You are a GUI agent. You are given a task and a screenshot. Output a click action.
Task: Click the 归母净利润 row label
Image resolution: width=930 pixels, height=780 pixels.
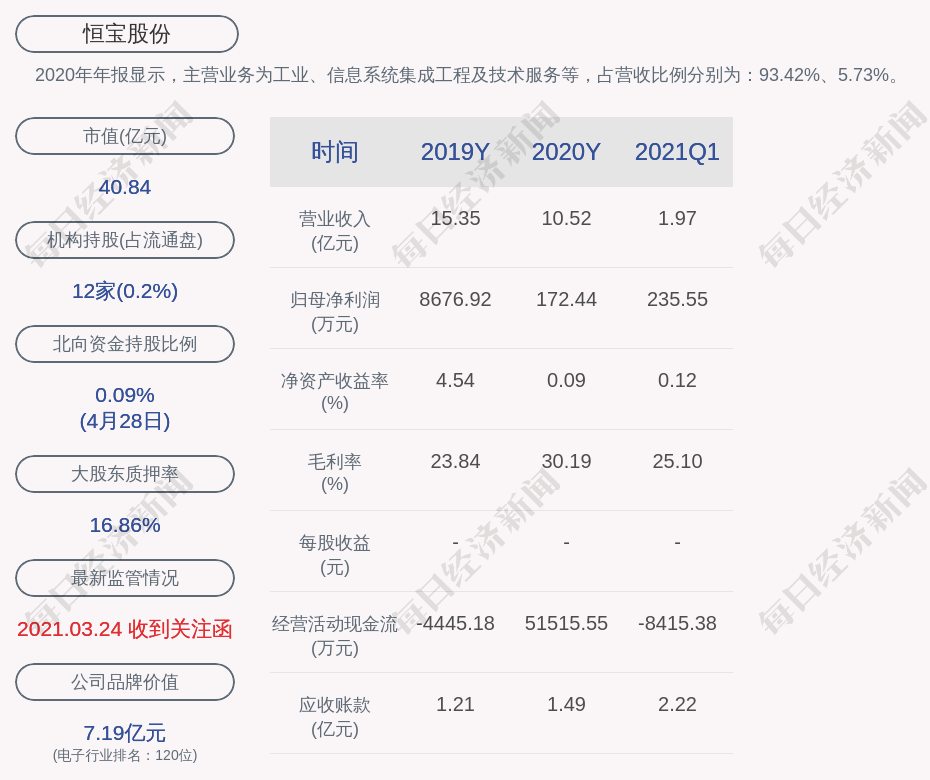[335, 311]
